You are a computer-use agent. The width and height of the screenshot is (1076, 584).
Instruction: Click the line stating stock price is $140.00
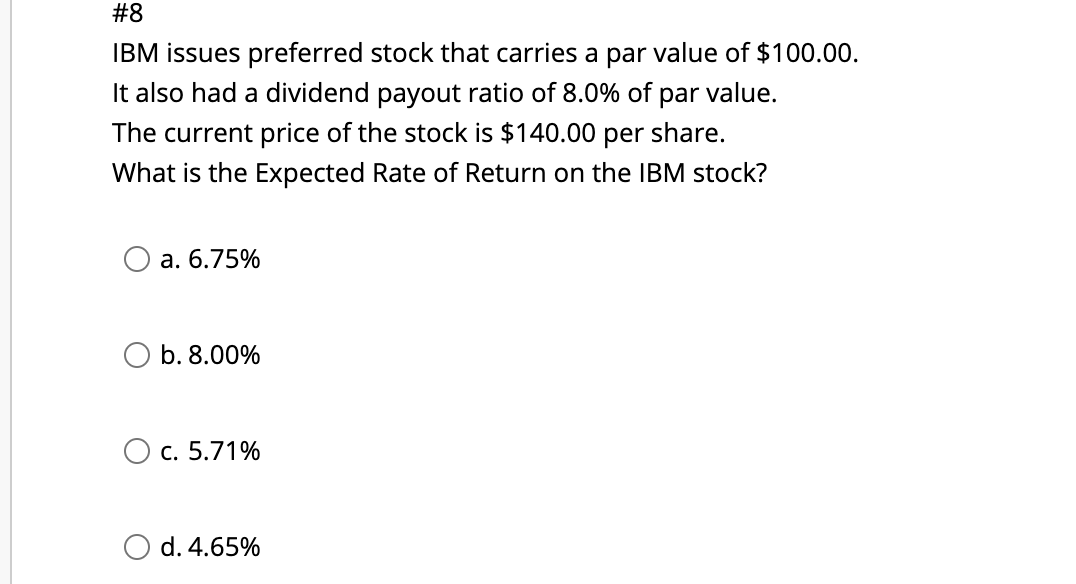tap(417, 133)
